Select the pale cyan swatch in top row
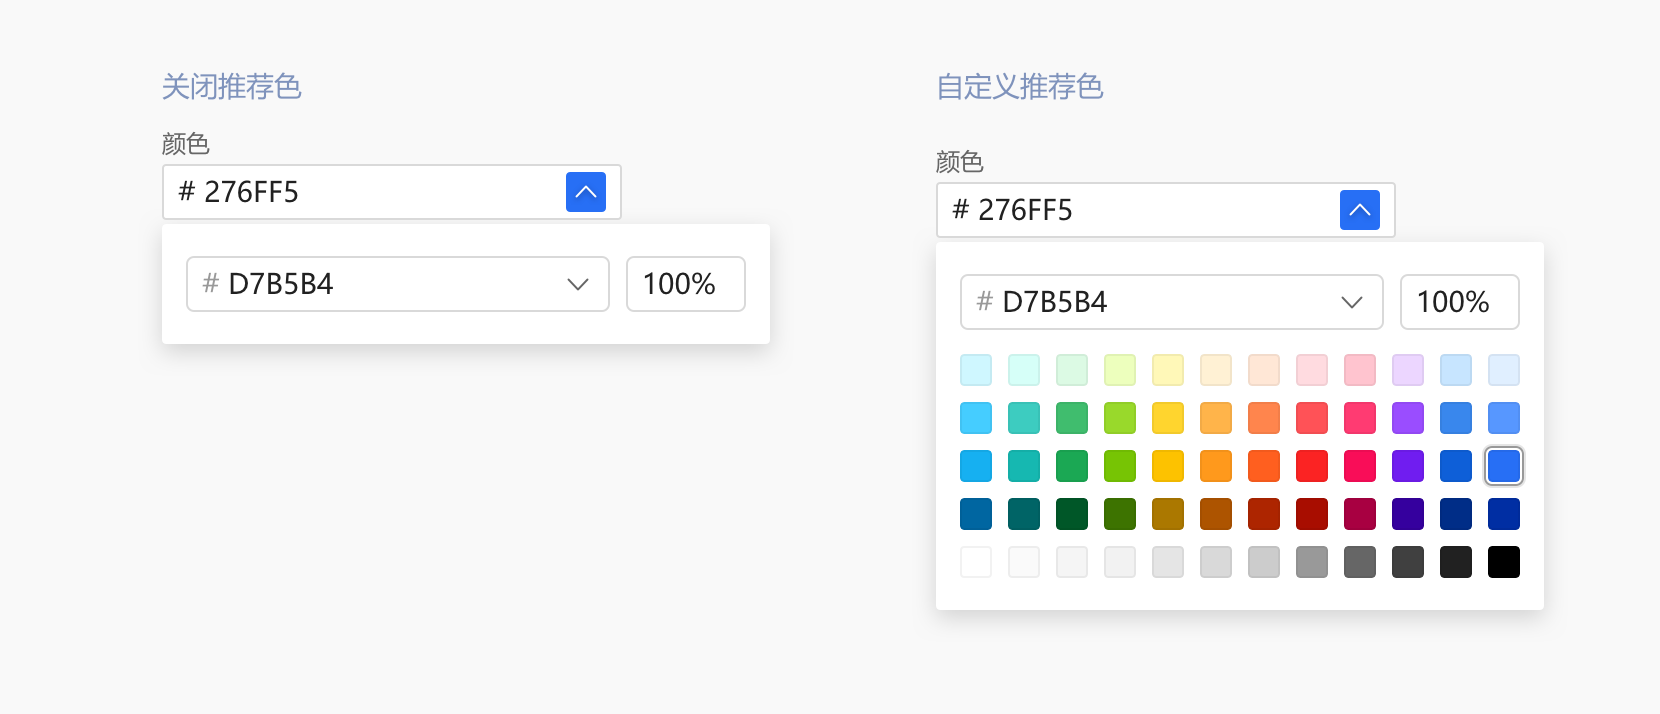The width and height of the screenshot is (1660, 714). 976,370
